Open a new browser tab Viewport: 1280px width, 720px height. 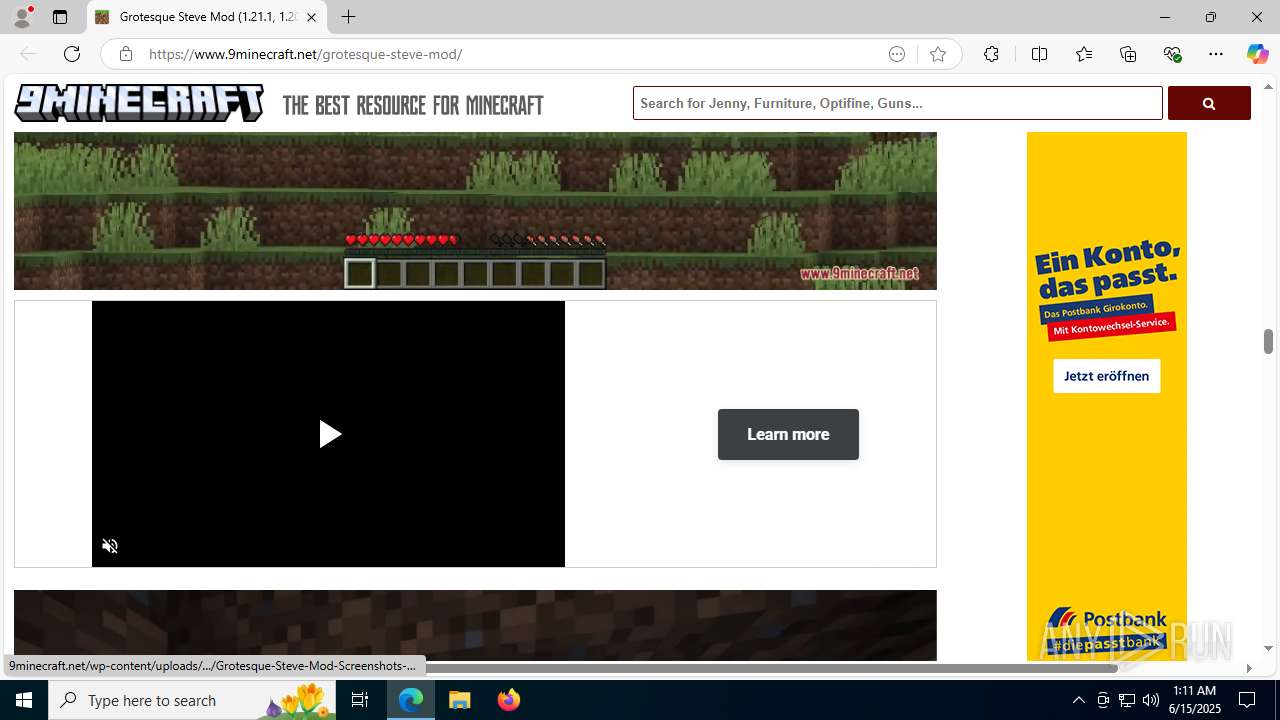point(348,17)
